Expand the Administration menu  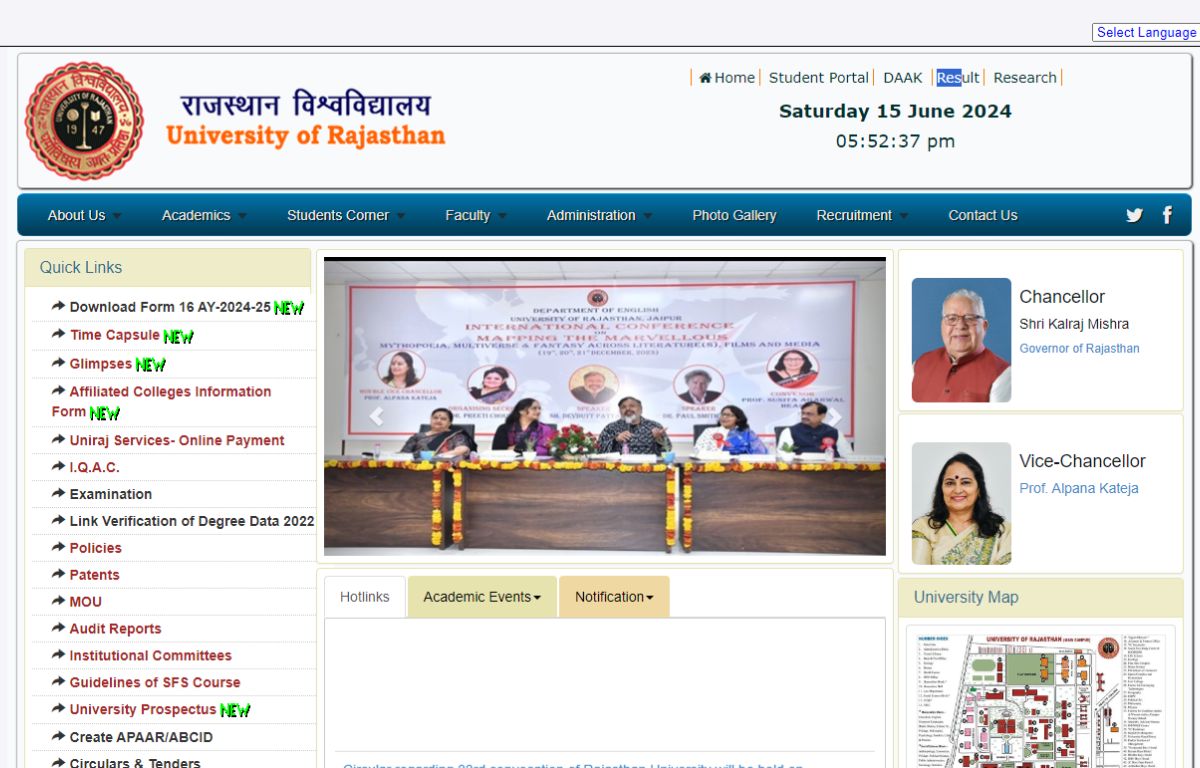[x=599, y=215]
